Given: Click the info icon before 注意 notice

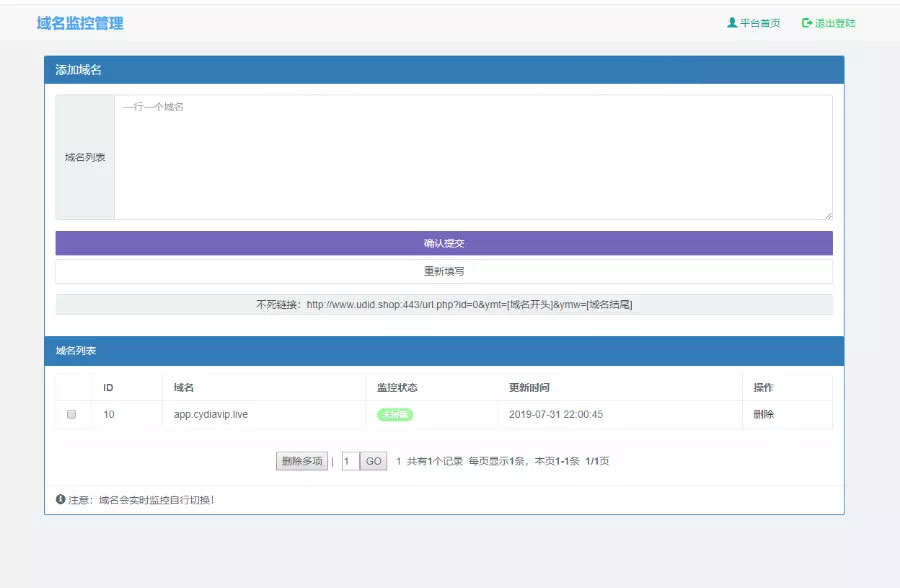Looking at the screenshot, I should [61, 499].
